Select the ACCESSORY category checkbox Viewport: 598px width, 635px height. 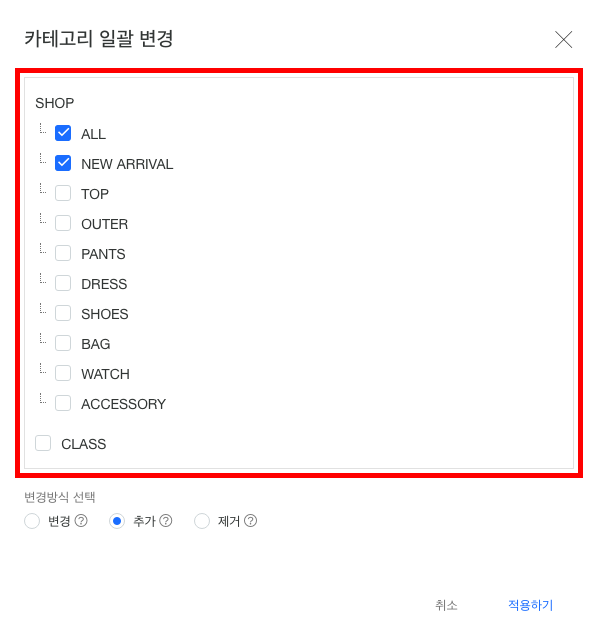(63, 403)
